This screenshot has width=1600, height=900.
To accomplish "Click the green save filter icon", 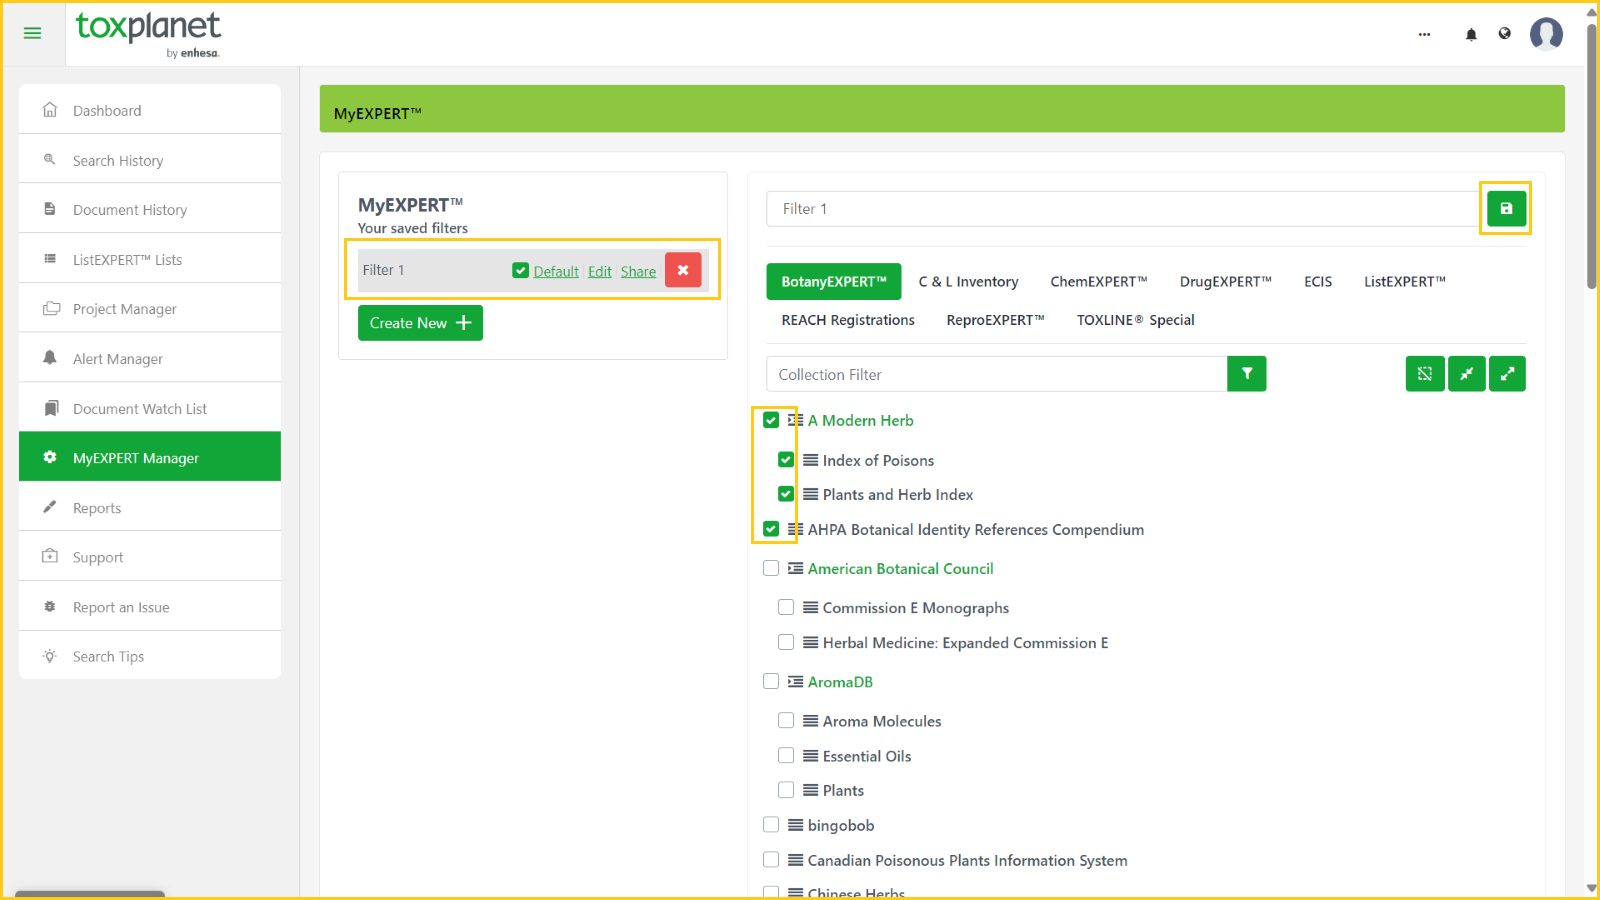I will click(x=1506, y=209).
